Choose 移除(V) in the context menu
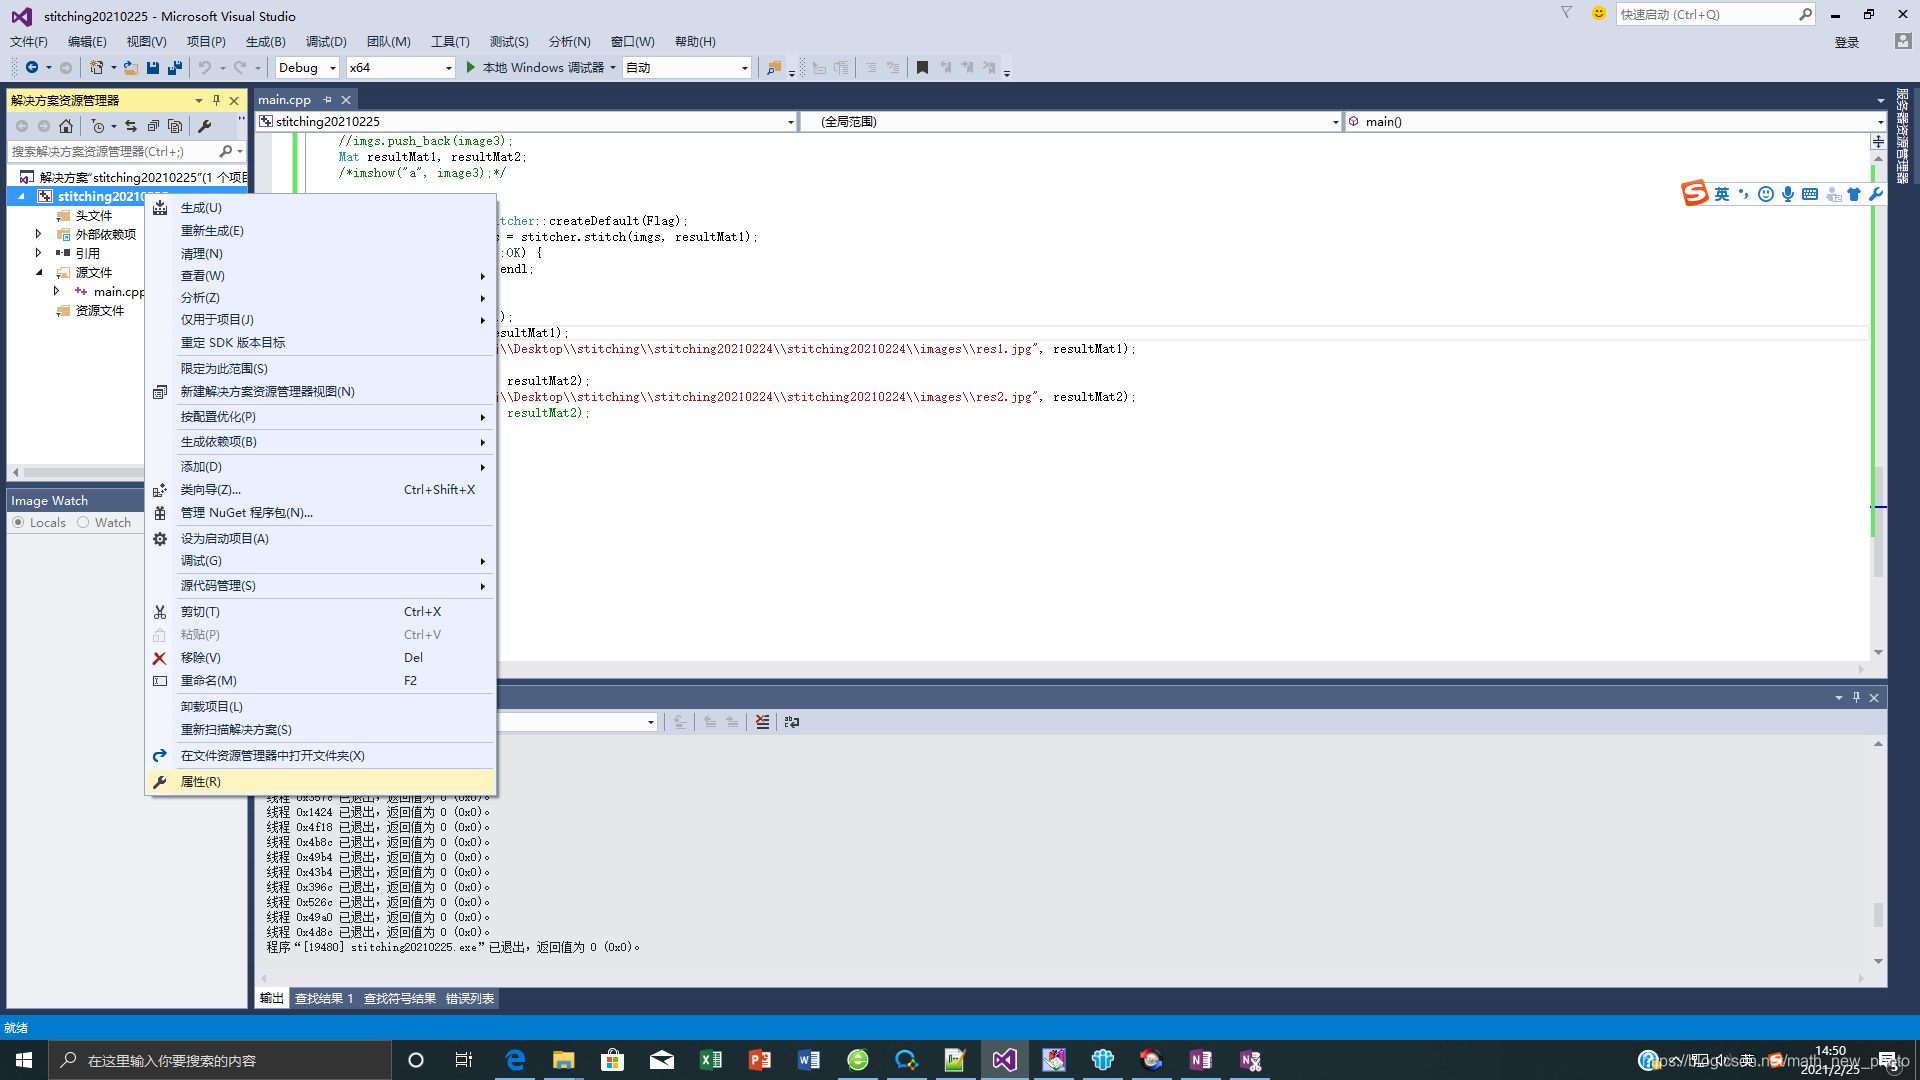 (321, 658)
